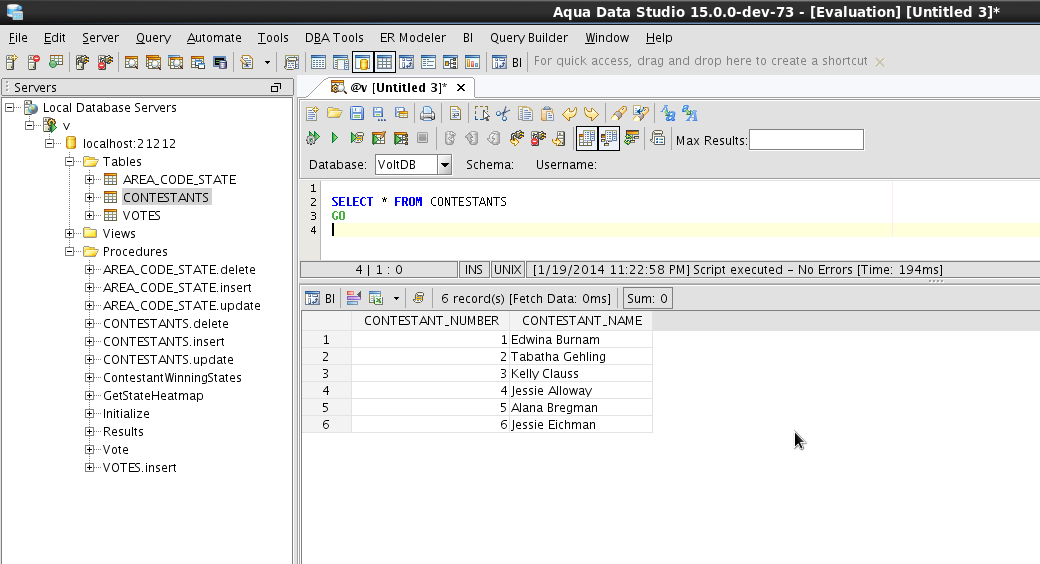Click the Register Server icon in main toolbar

[11, 62]
